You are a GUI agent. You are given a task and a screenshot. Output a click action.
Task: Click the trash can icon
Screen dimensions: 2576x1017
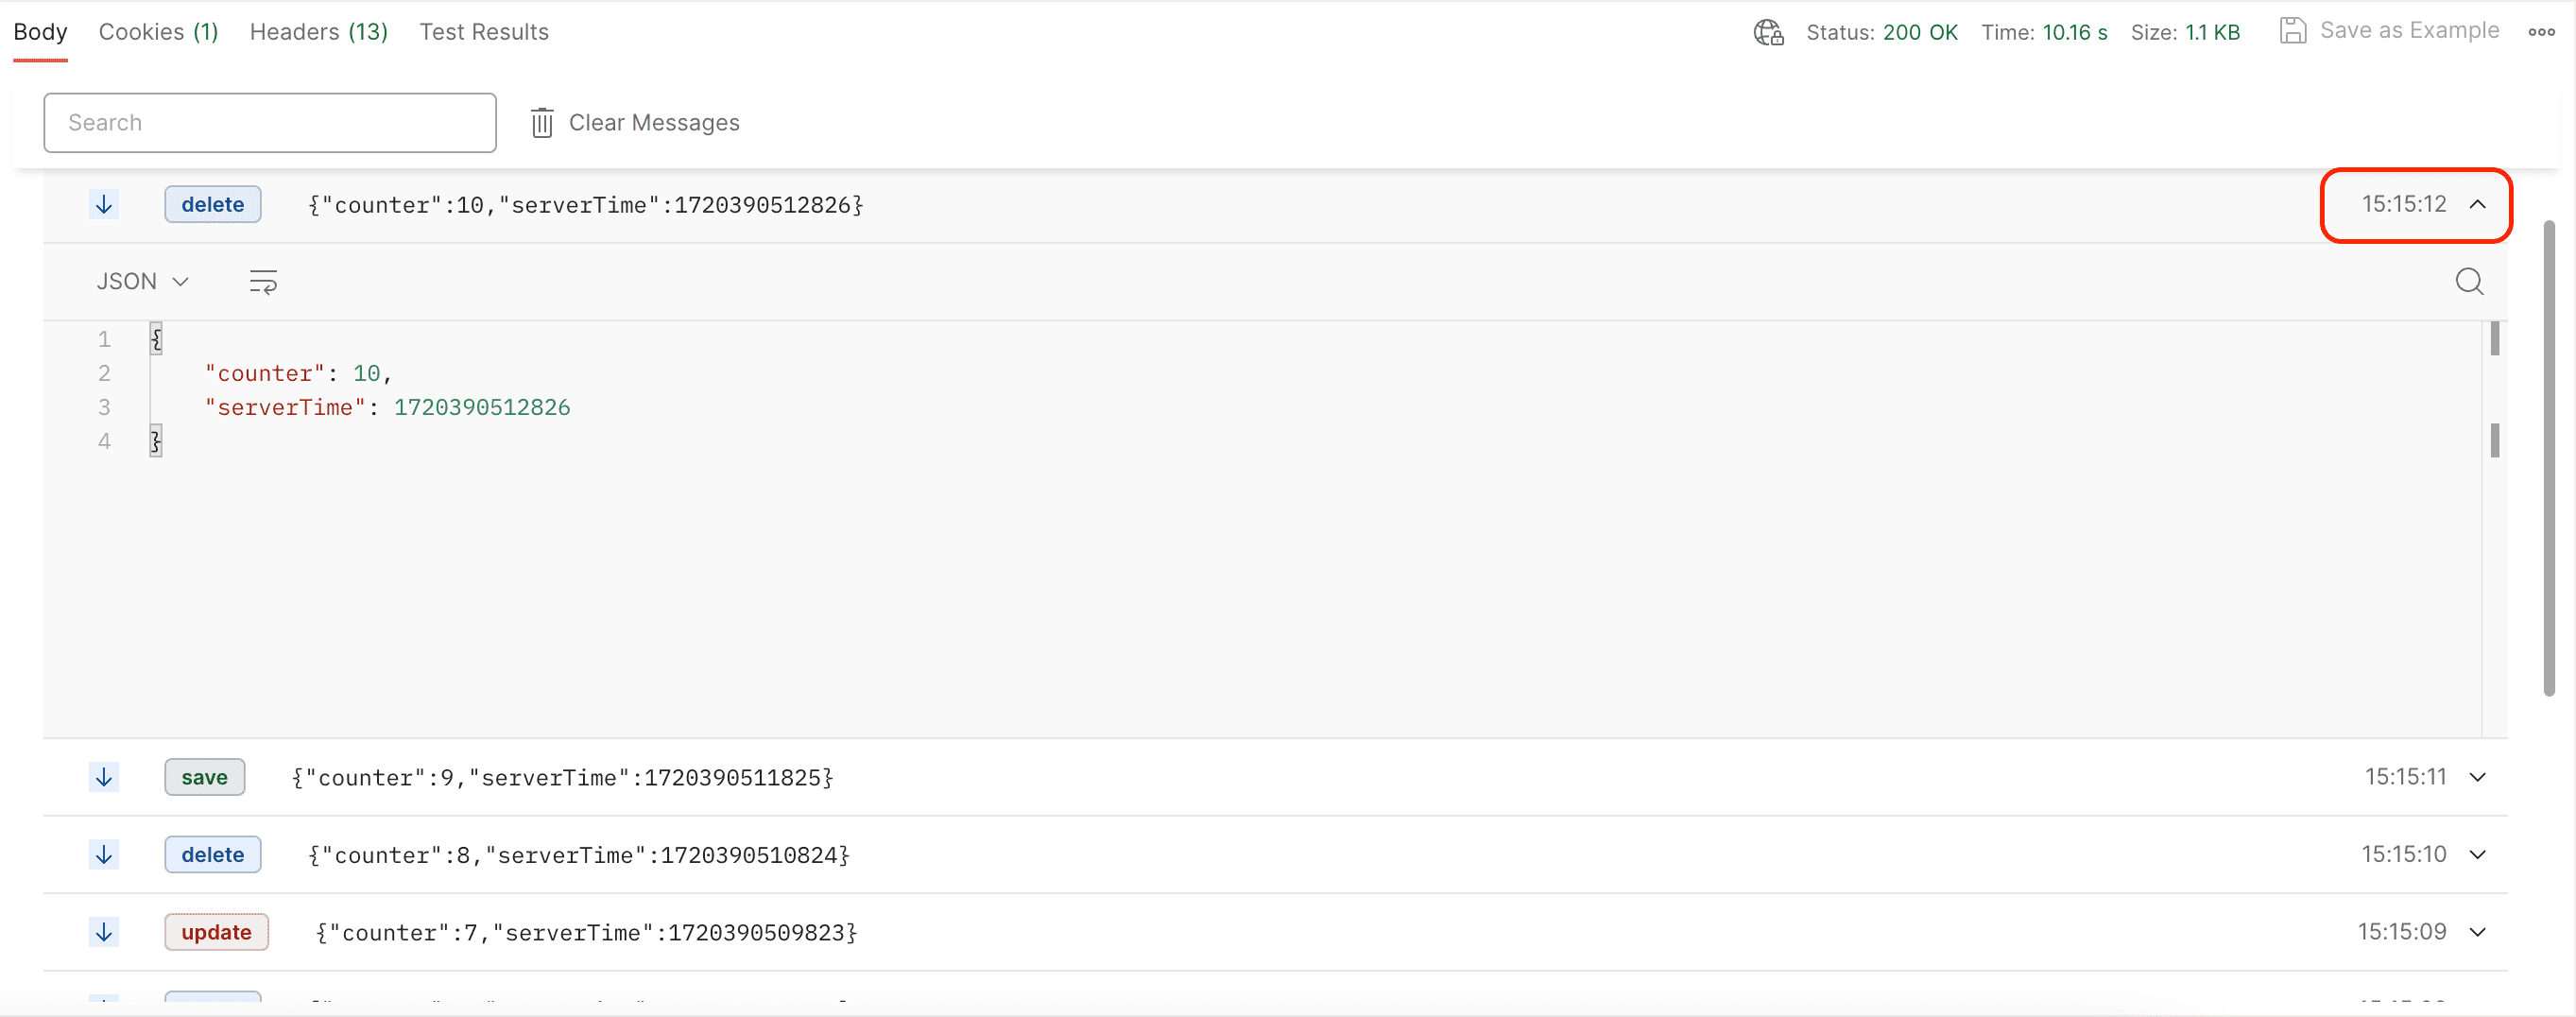[542, 123]
